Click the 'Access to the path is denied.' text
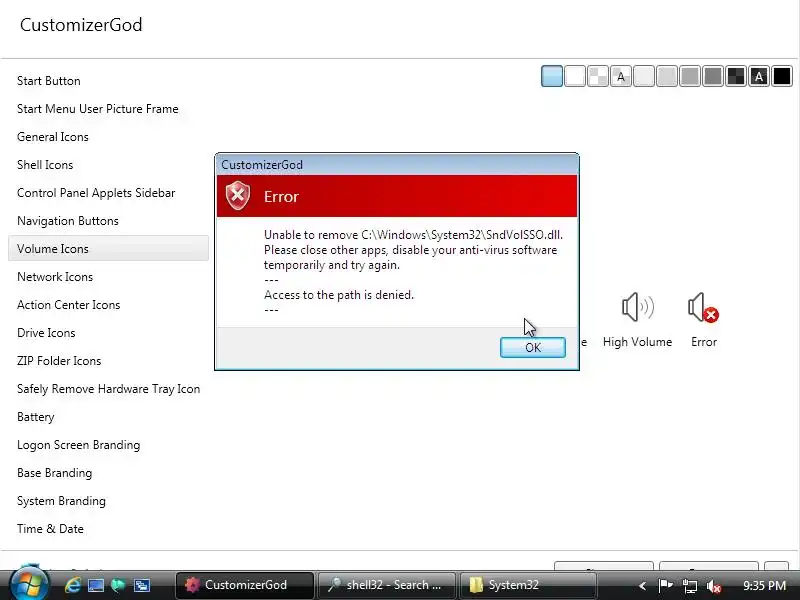The width and height of the screenshot is (800, 600). pyautogui.click(x=339, y=295)
